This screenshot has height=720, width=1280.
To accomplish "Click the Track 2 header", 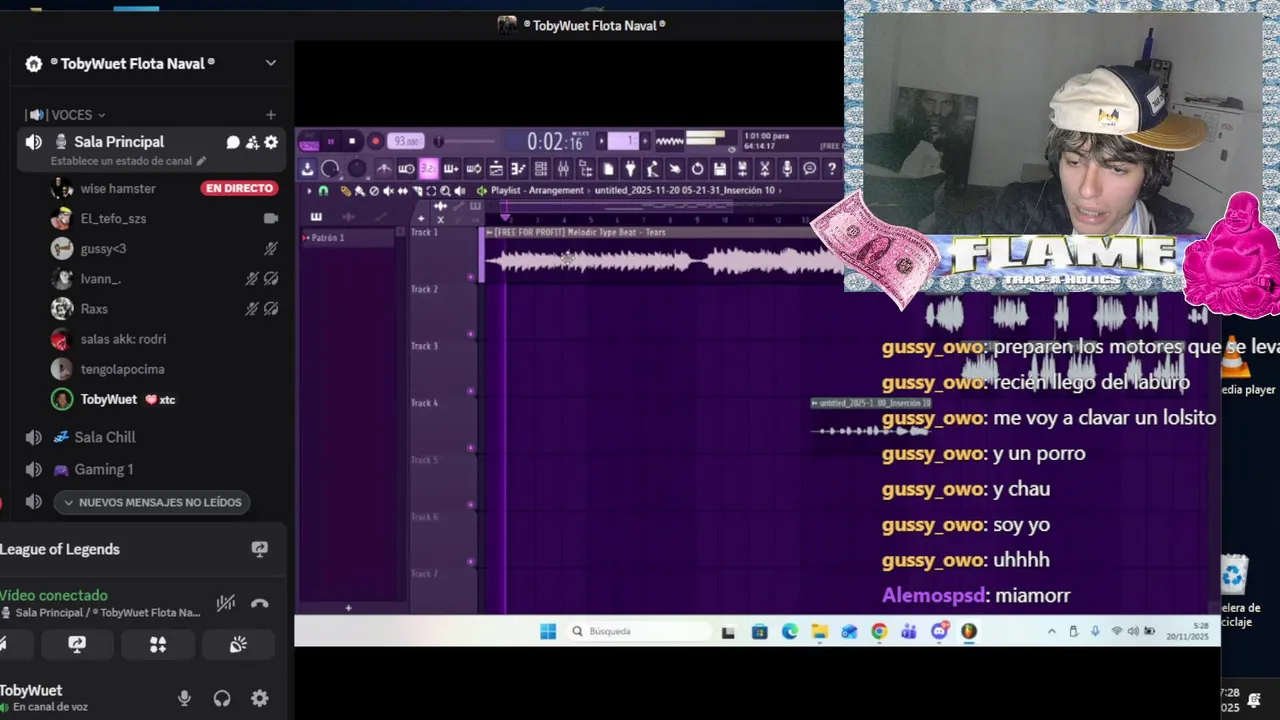I will (x=443, y=312).
